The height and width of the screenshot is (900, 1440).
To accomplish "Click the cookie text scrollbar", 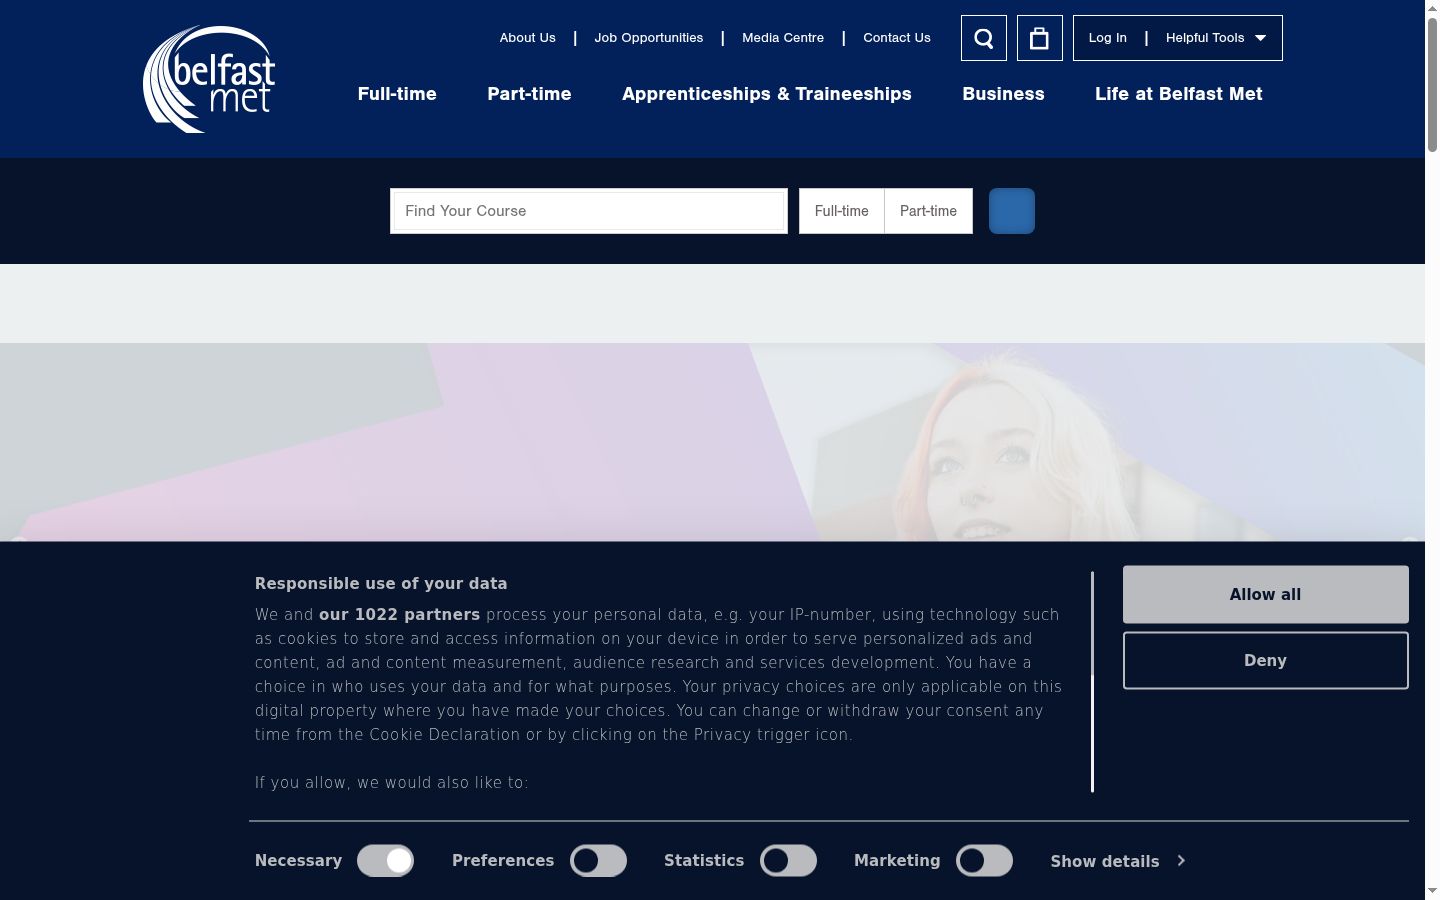I will tap(1092, 681).
